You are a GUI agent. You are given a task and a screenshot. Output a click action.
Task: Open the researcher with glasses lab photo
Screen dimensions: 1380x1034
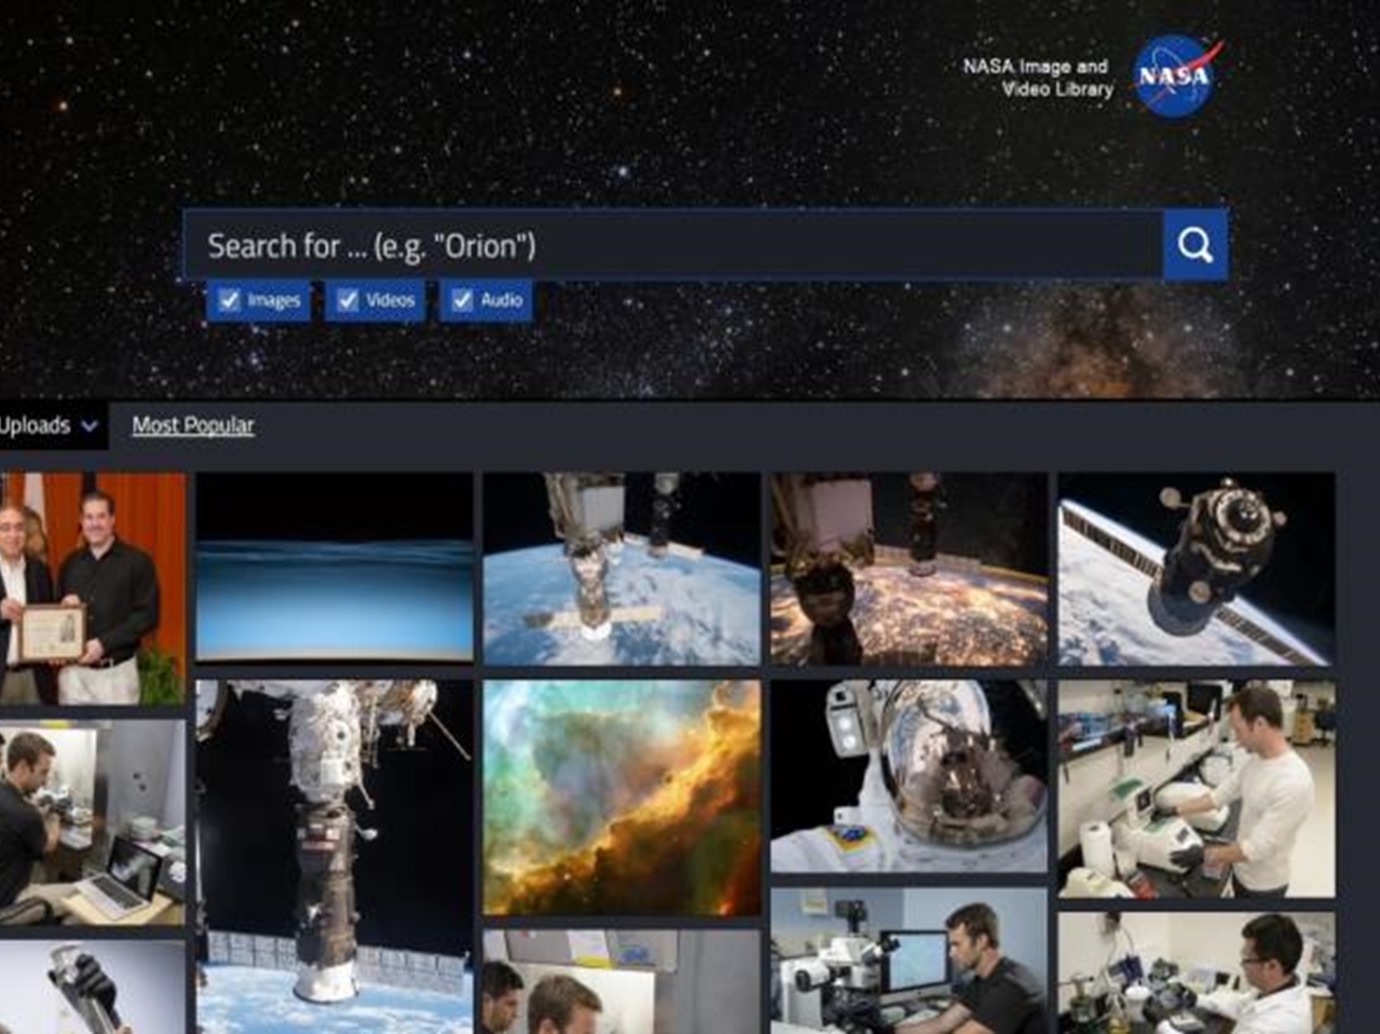tap(1196, 973)
